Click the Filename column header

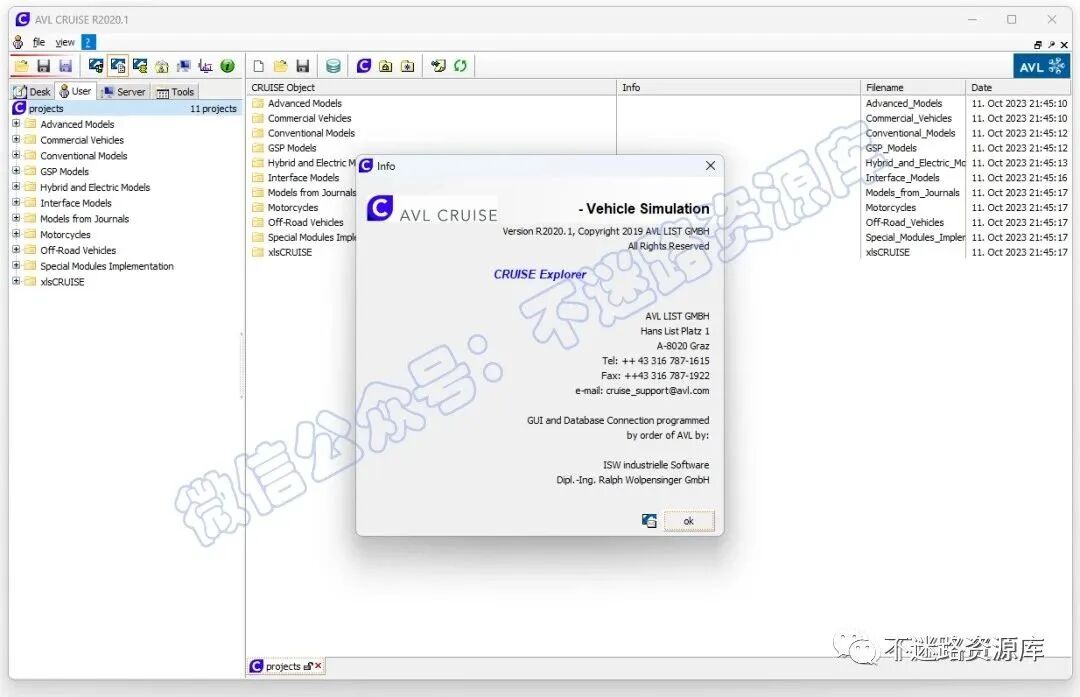[913, 87]
